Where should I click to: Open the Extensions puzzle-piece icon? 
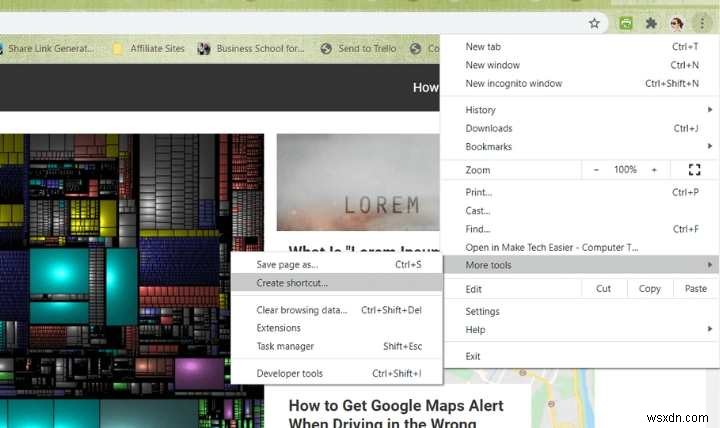tap(651, 23)
